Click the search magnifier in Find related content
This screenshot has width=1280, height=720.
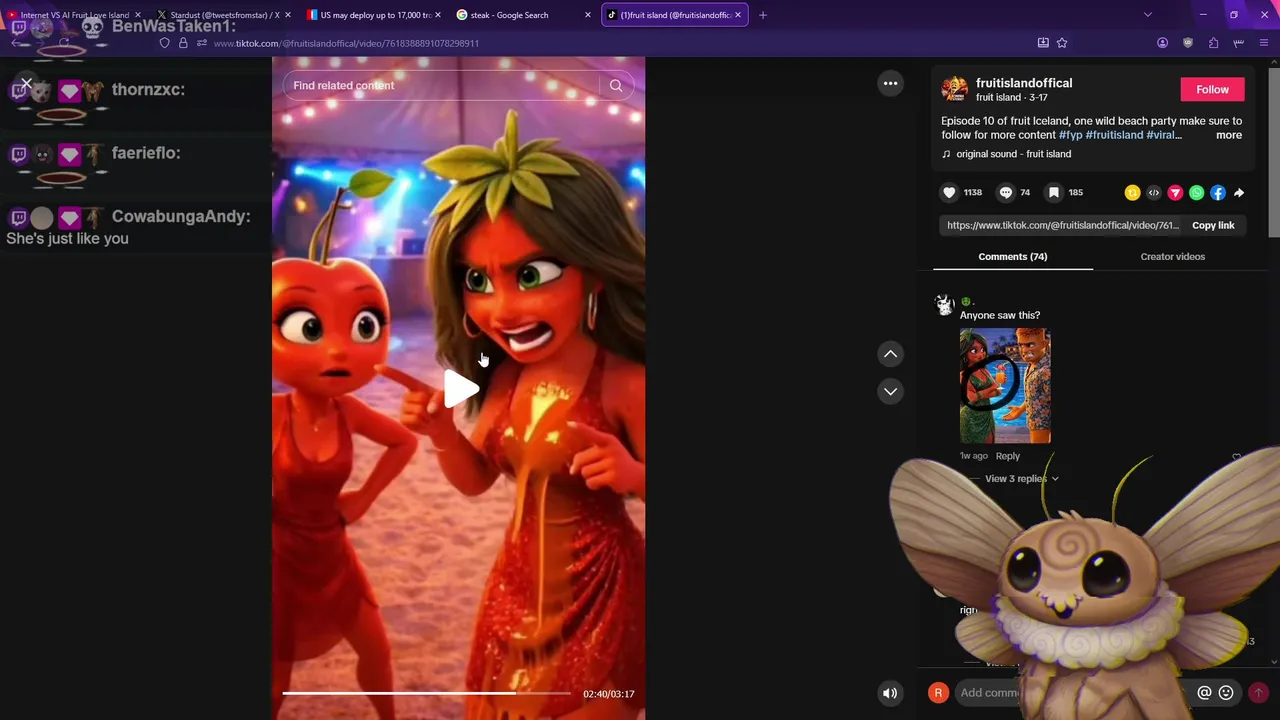tap(616, 85)
